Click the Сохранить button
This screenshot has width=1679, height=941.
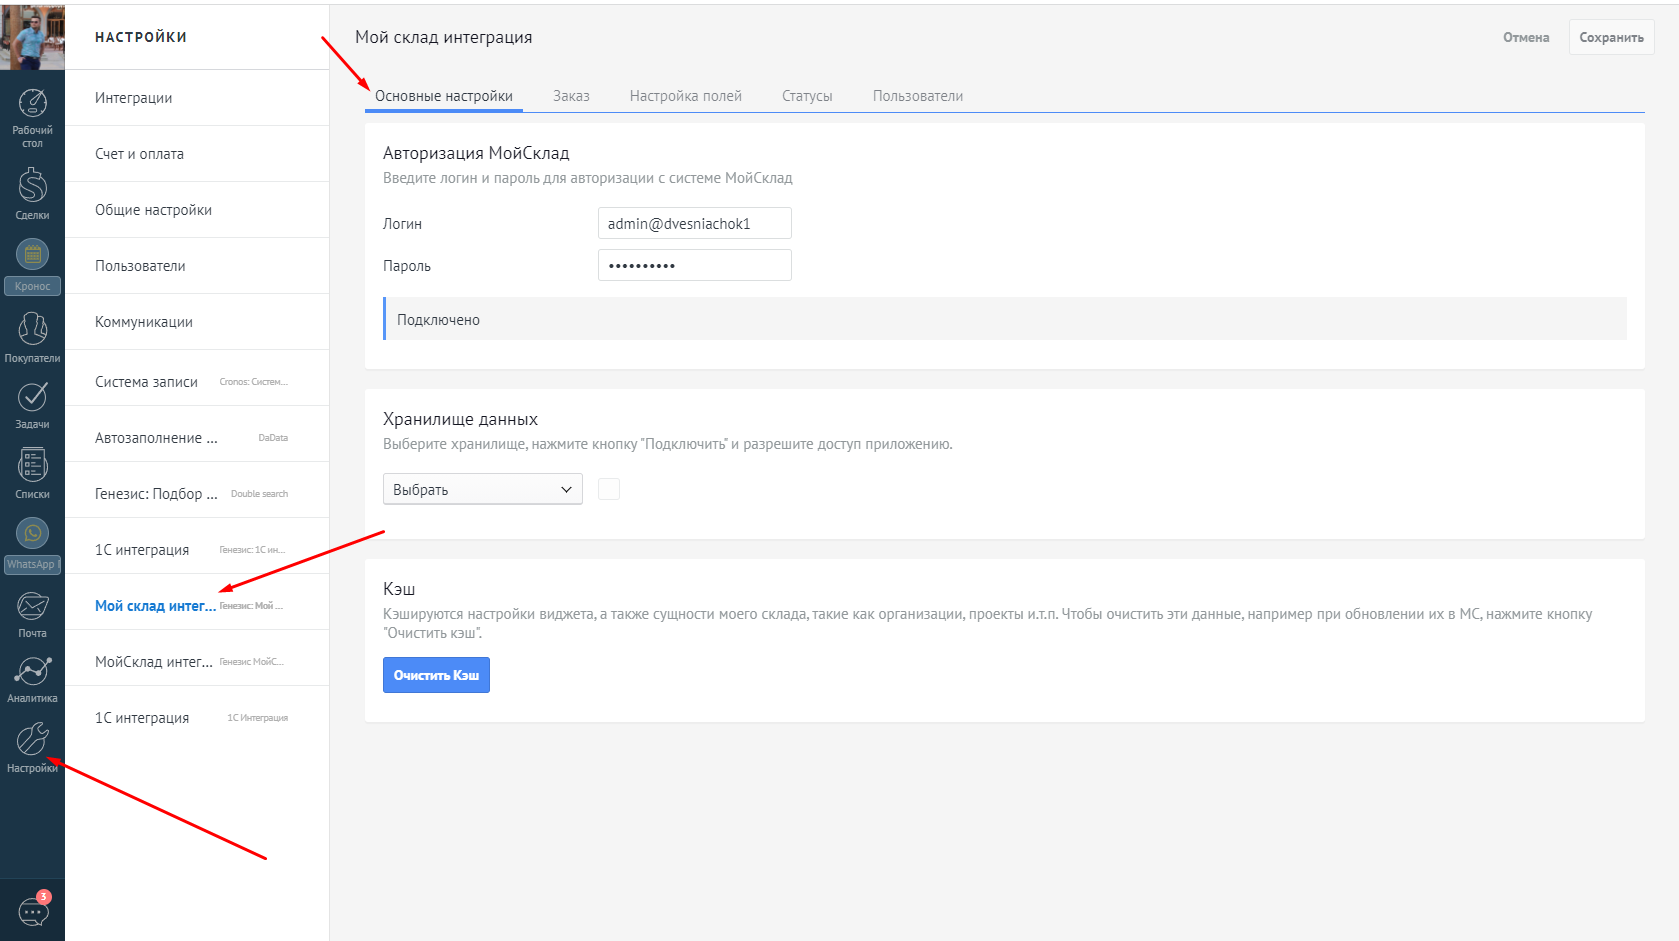[1611, 38]
